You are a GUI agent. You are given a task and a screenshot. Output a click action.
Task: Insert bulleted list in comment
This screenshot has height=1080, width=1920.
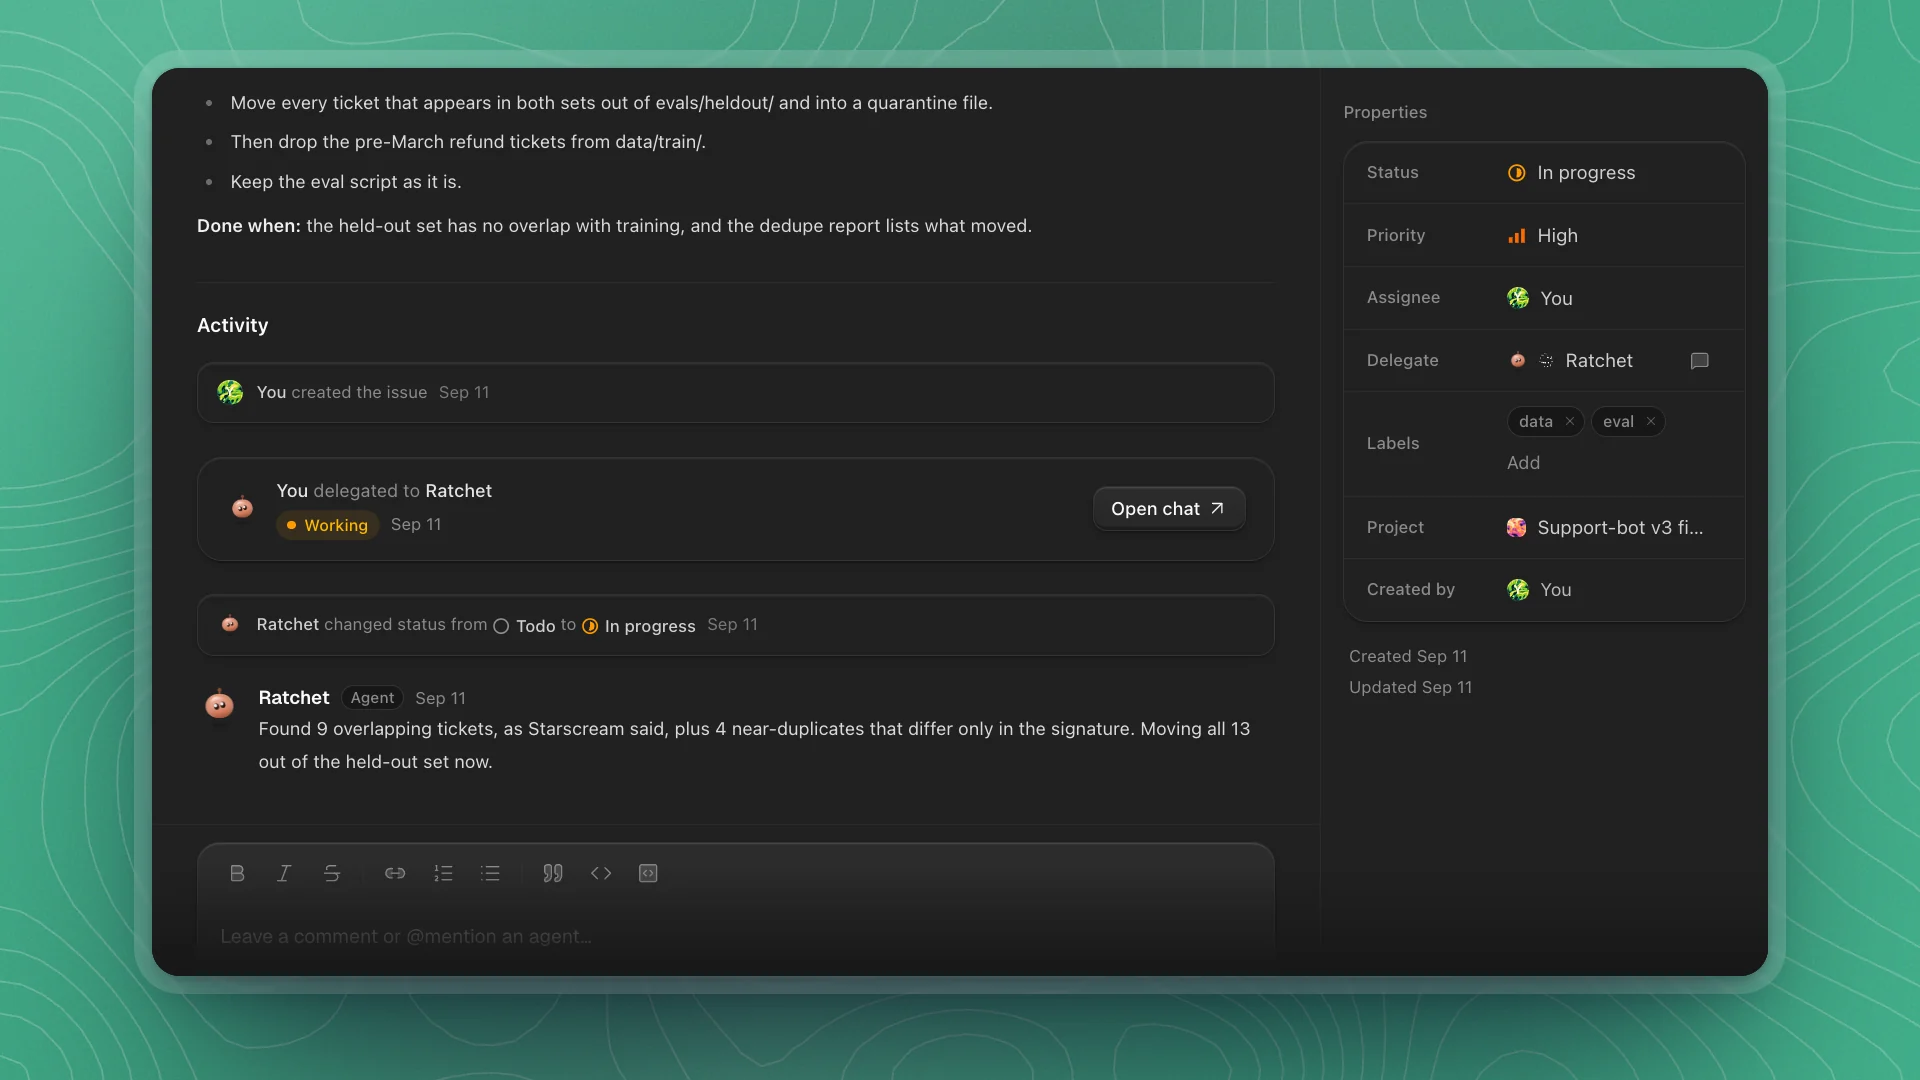click(490, 873)
